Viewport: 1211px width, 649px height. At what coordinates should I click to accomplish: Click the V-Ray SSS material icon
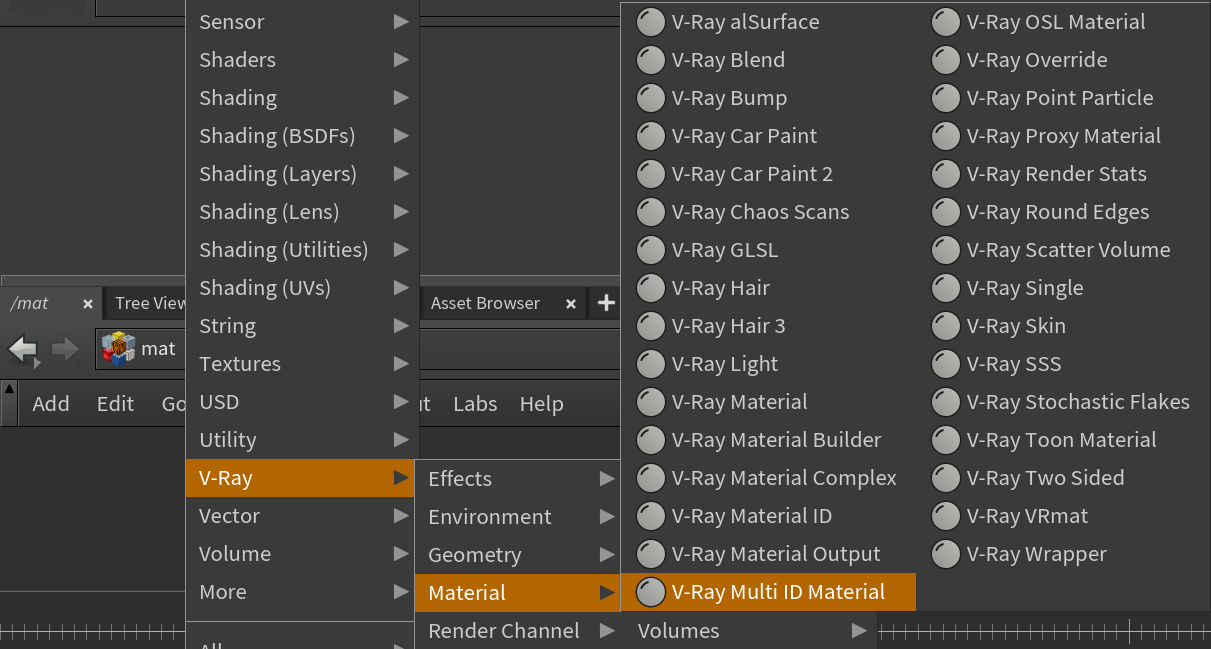[946, 364]
